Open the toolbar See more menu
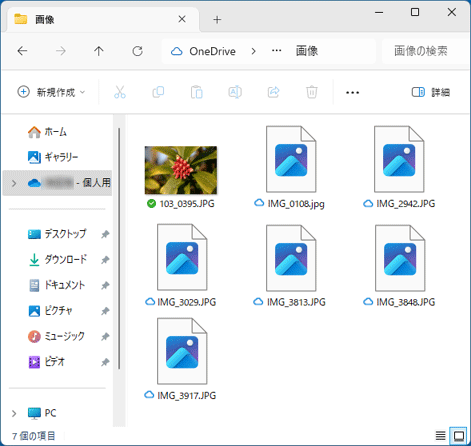The height and width of the screenshot is (446, 471). tap(352, 92)
